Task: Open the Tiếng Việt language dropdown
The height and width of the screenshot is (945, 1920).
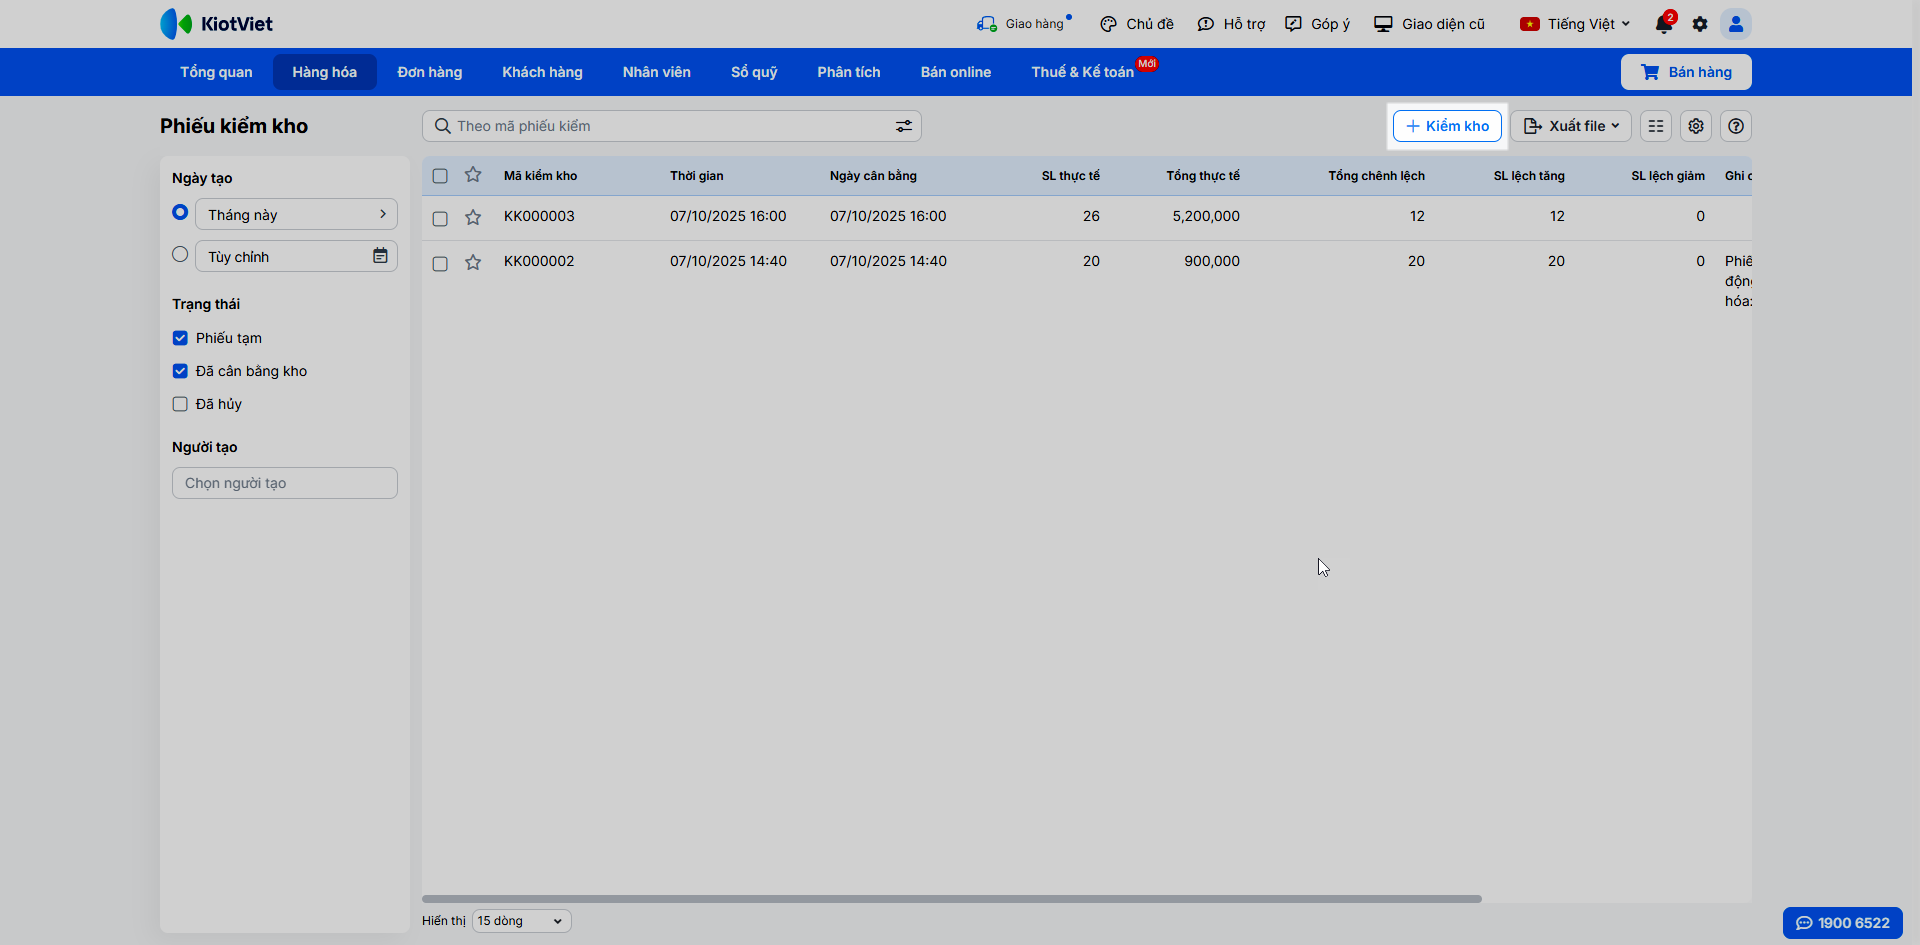Action: [x=1575, y=24]
